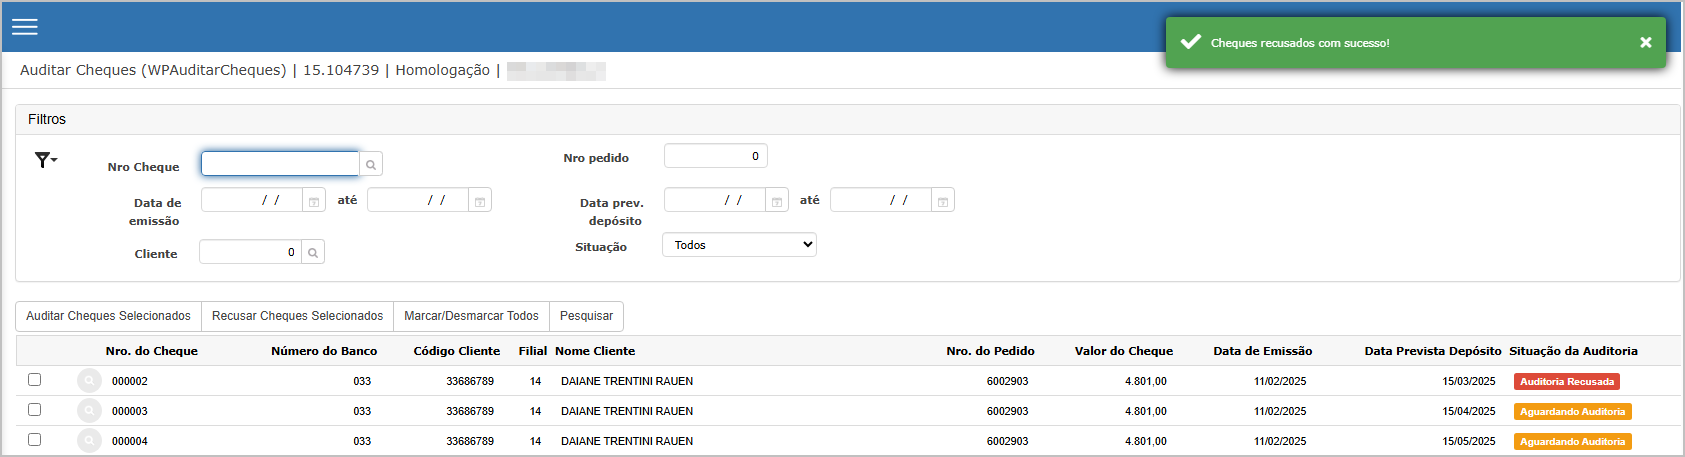Open the hamburger menu icon
Image resolution: width=1685 pixels, height=457 pixels.
point(25,27)
